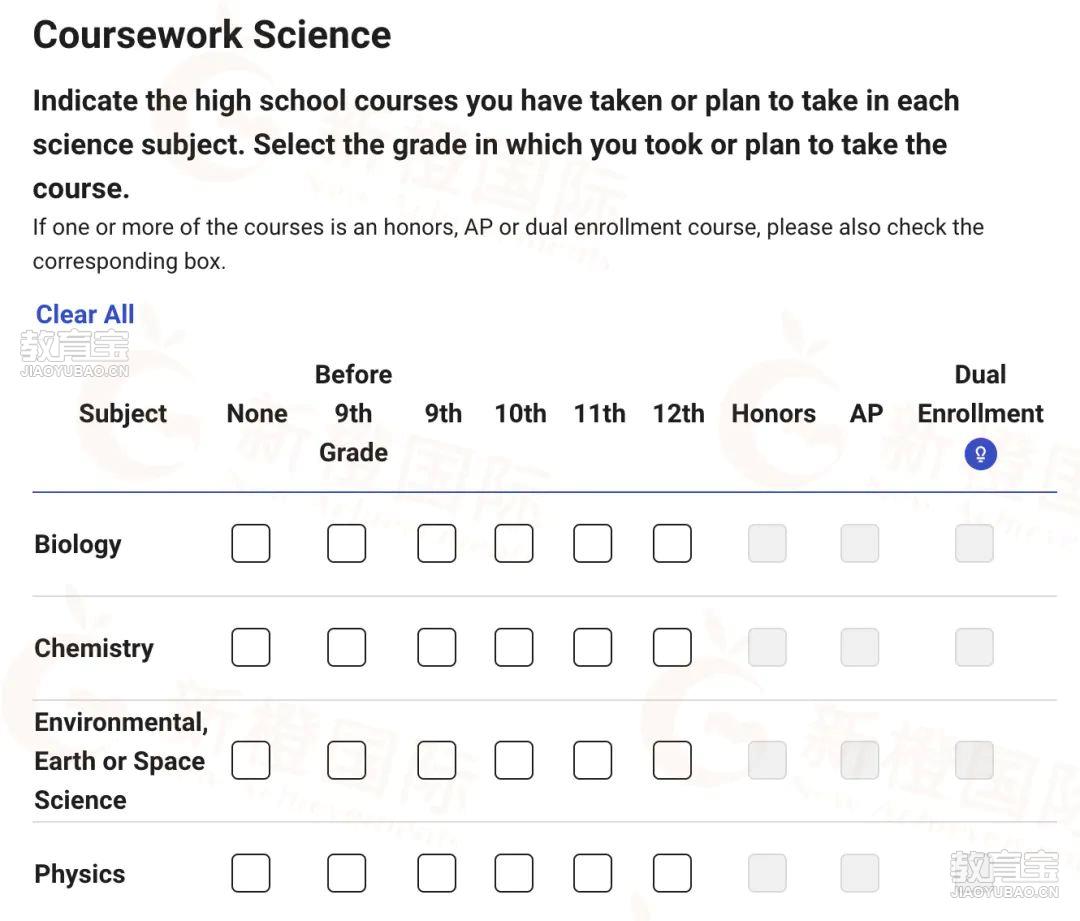Tick Chemistry 12th grade checkbox

click(x=672, y=648)
